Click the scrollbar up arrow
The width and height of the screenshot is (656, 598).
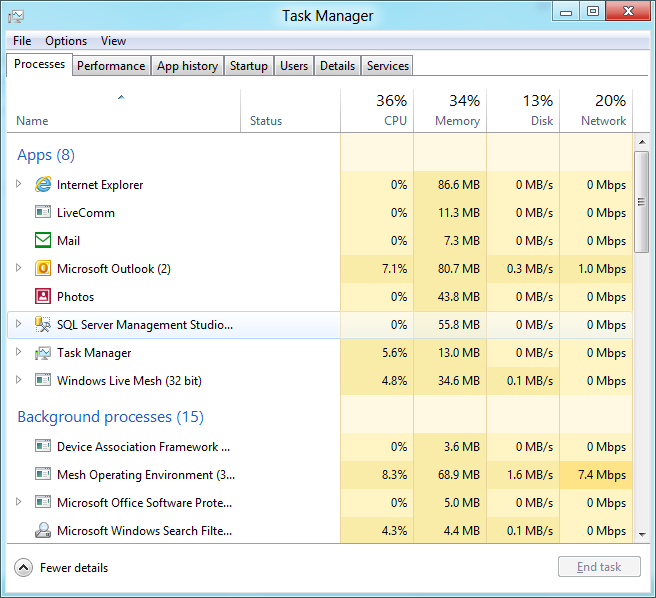pyautogui.click(x=642, y=142)
